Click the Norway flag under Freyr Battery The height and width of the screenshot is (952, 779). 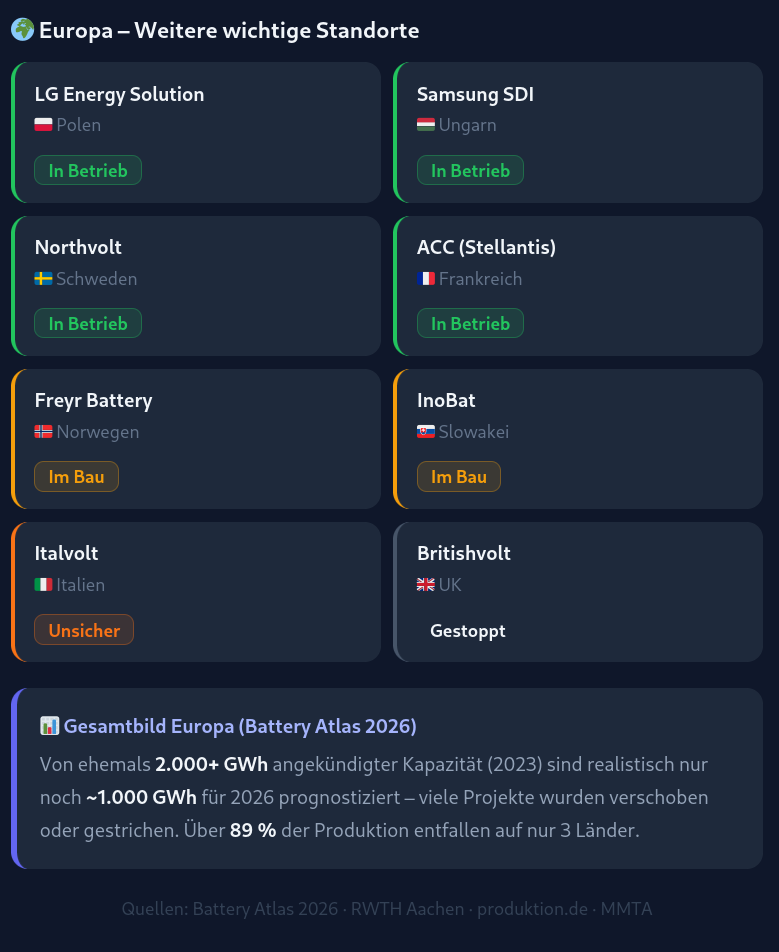pos(43,432)
